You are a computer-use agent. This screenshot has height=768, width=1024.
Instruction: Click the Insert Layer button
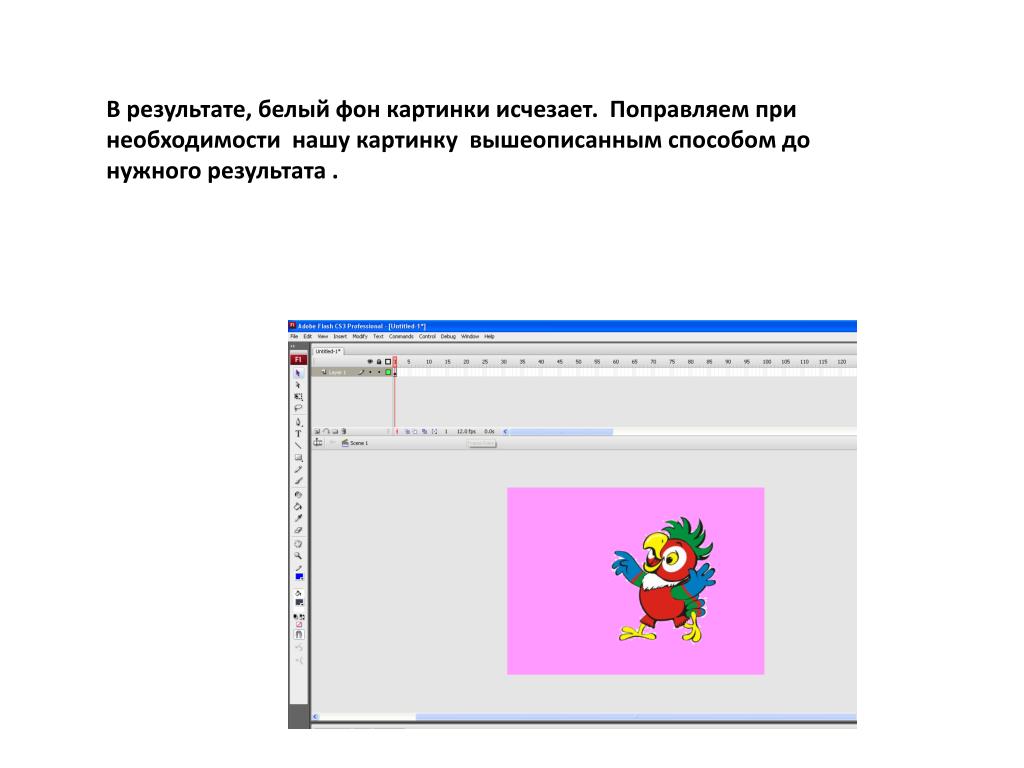point(317,432)
